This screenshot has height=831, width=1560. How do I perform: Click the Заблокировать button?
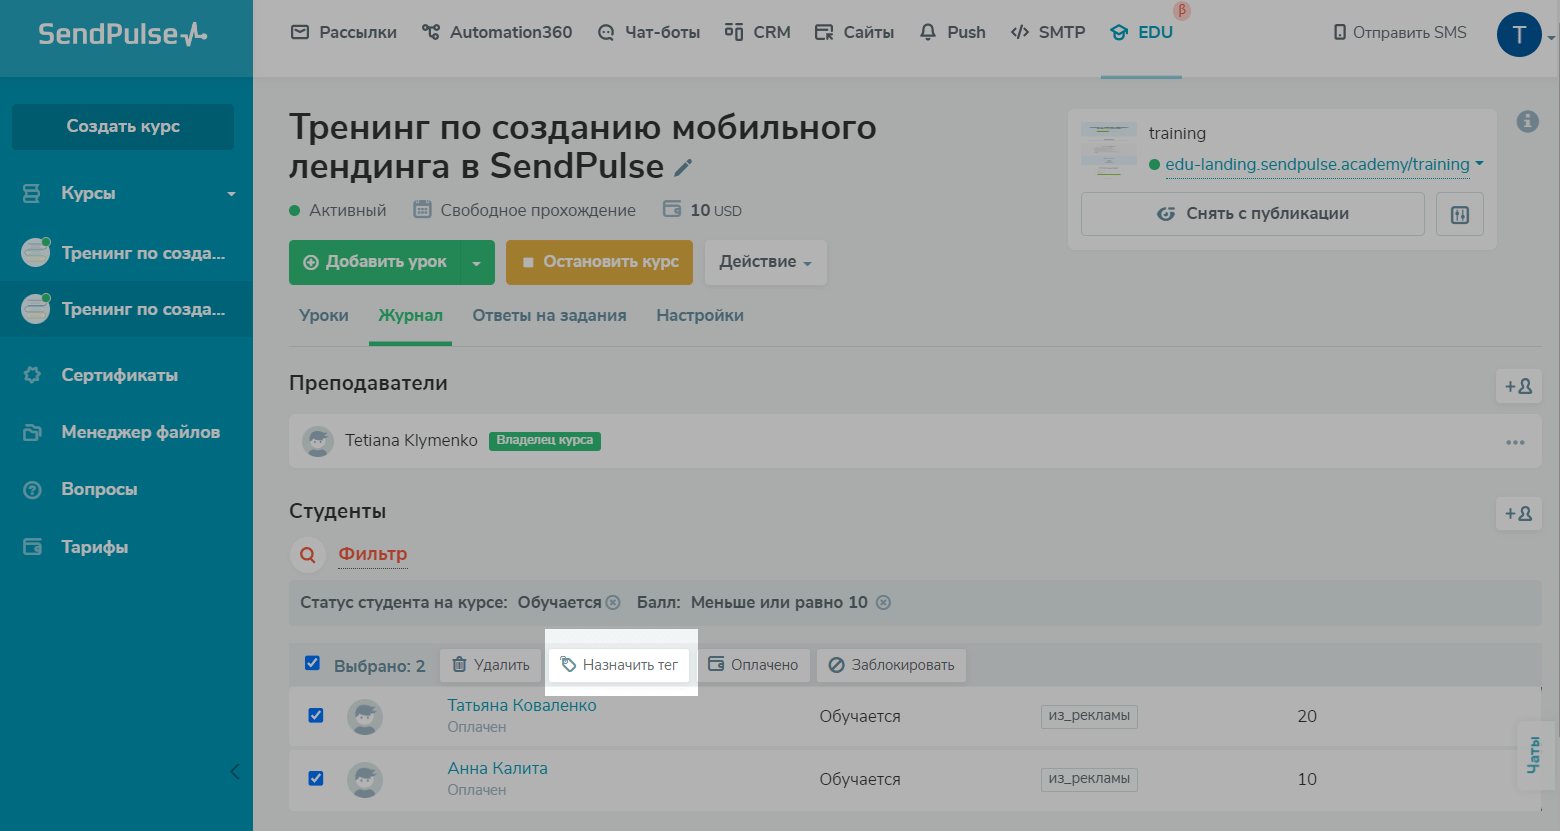point(891,666)
